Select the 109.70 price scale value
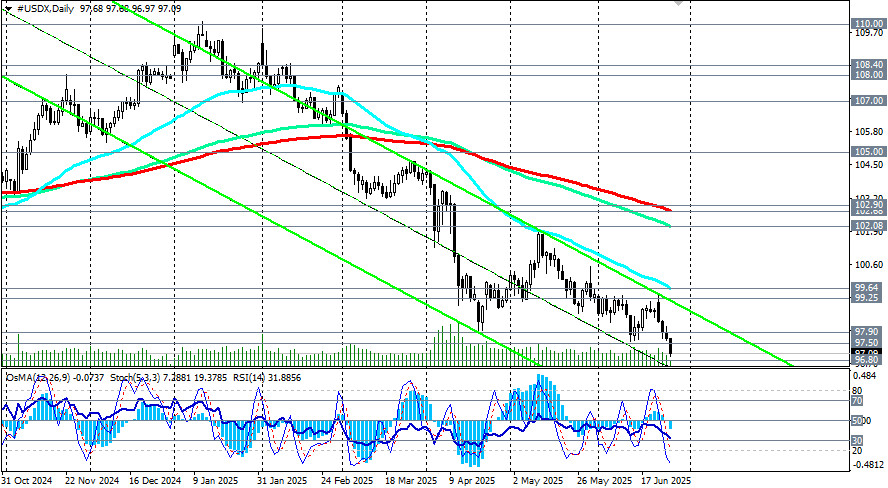Screen dimensions: 888x488 pyautogui.click(x=869, y=33)
